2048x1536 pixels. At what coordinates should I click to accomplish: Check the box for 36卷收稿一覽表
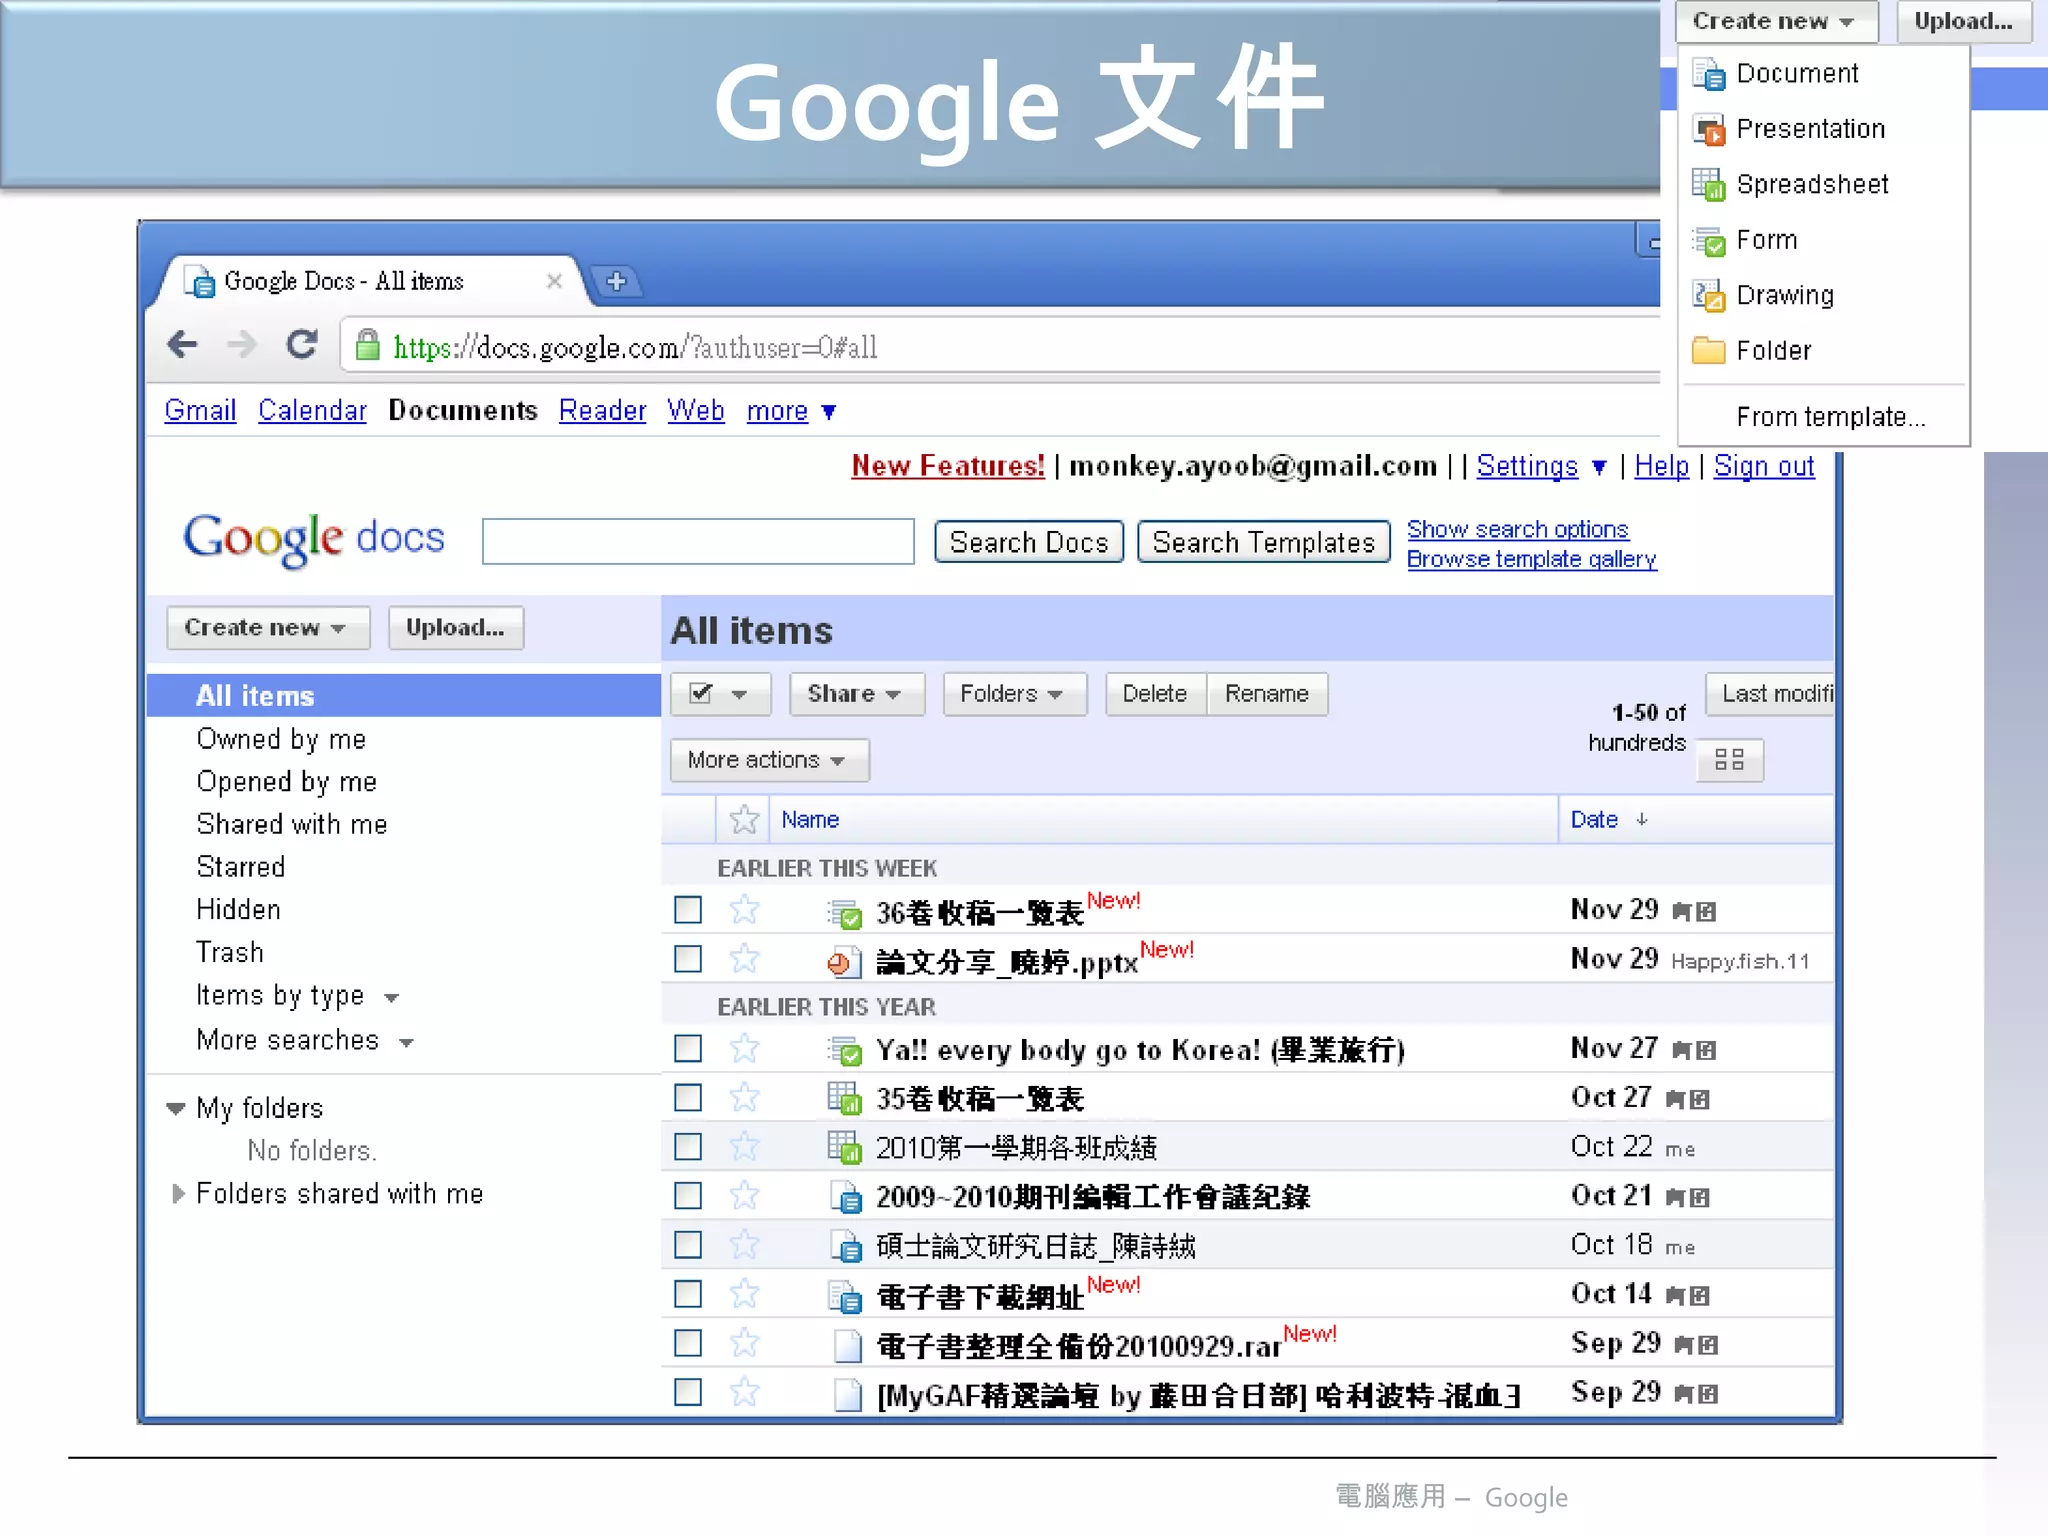click(688, 910)
